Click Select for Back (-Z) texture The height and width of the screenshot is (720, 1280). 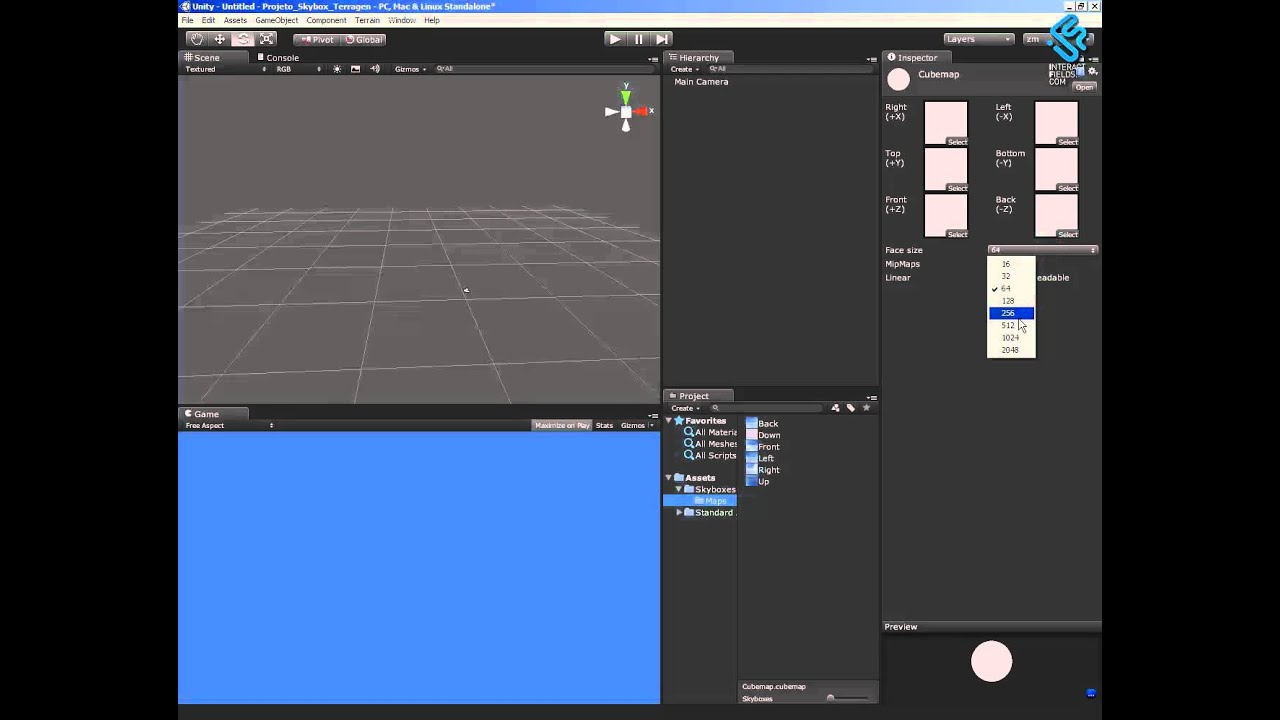click(1067, 234)
